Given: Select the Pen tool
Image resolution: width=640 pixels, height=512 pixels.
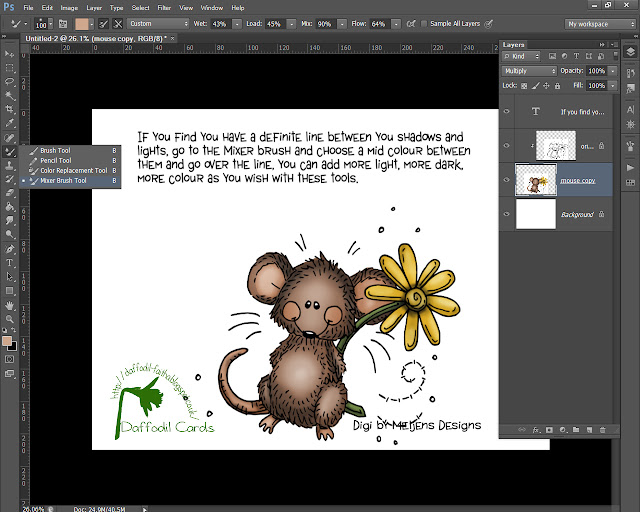Looking at the screenshot, I should click(x=9, y=249).
